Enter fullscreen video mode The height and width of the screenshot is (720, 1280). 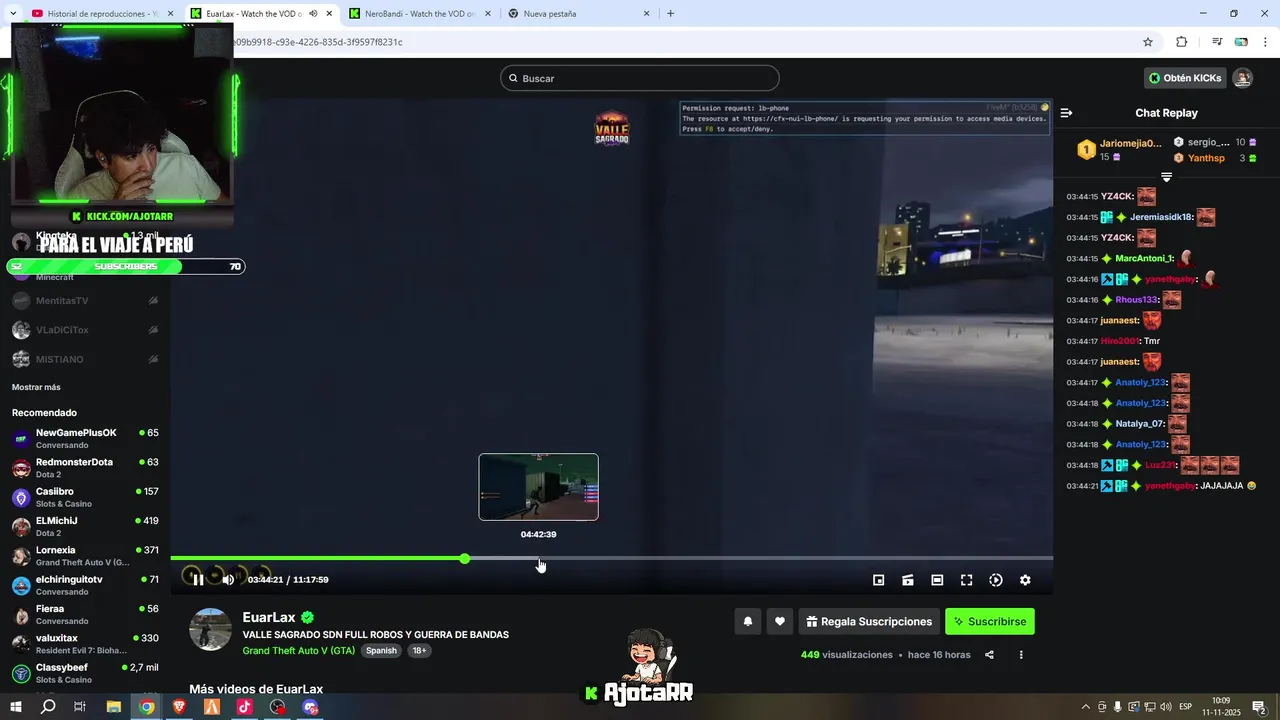coord(967,580)
